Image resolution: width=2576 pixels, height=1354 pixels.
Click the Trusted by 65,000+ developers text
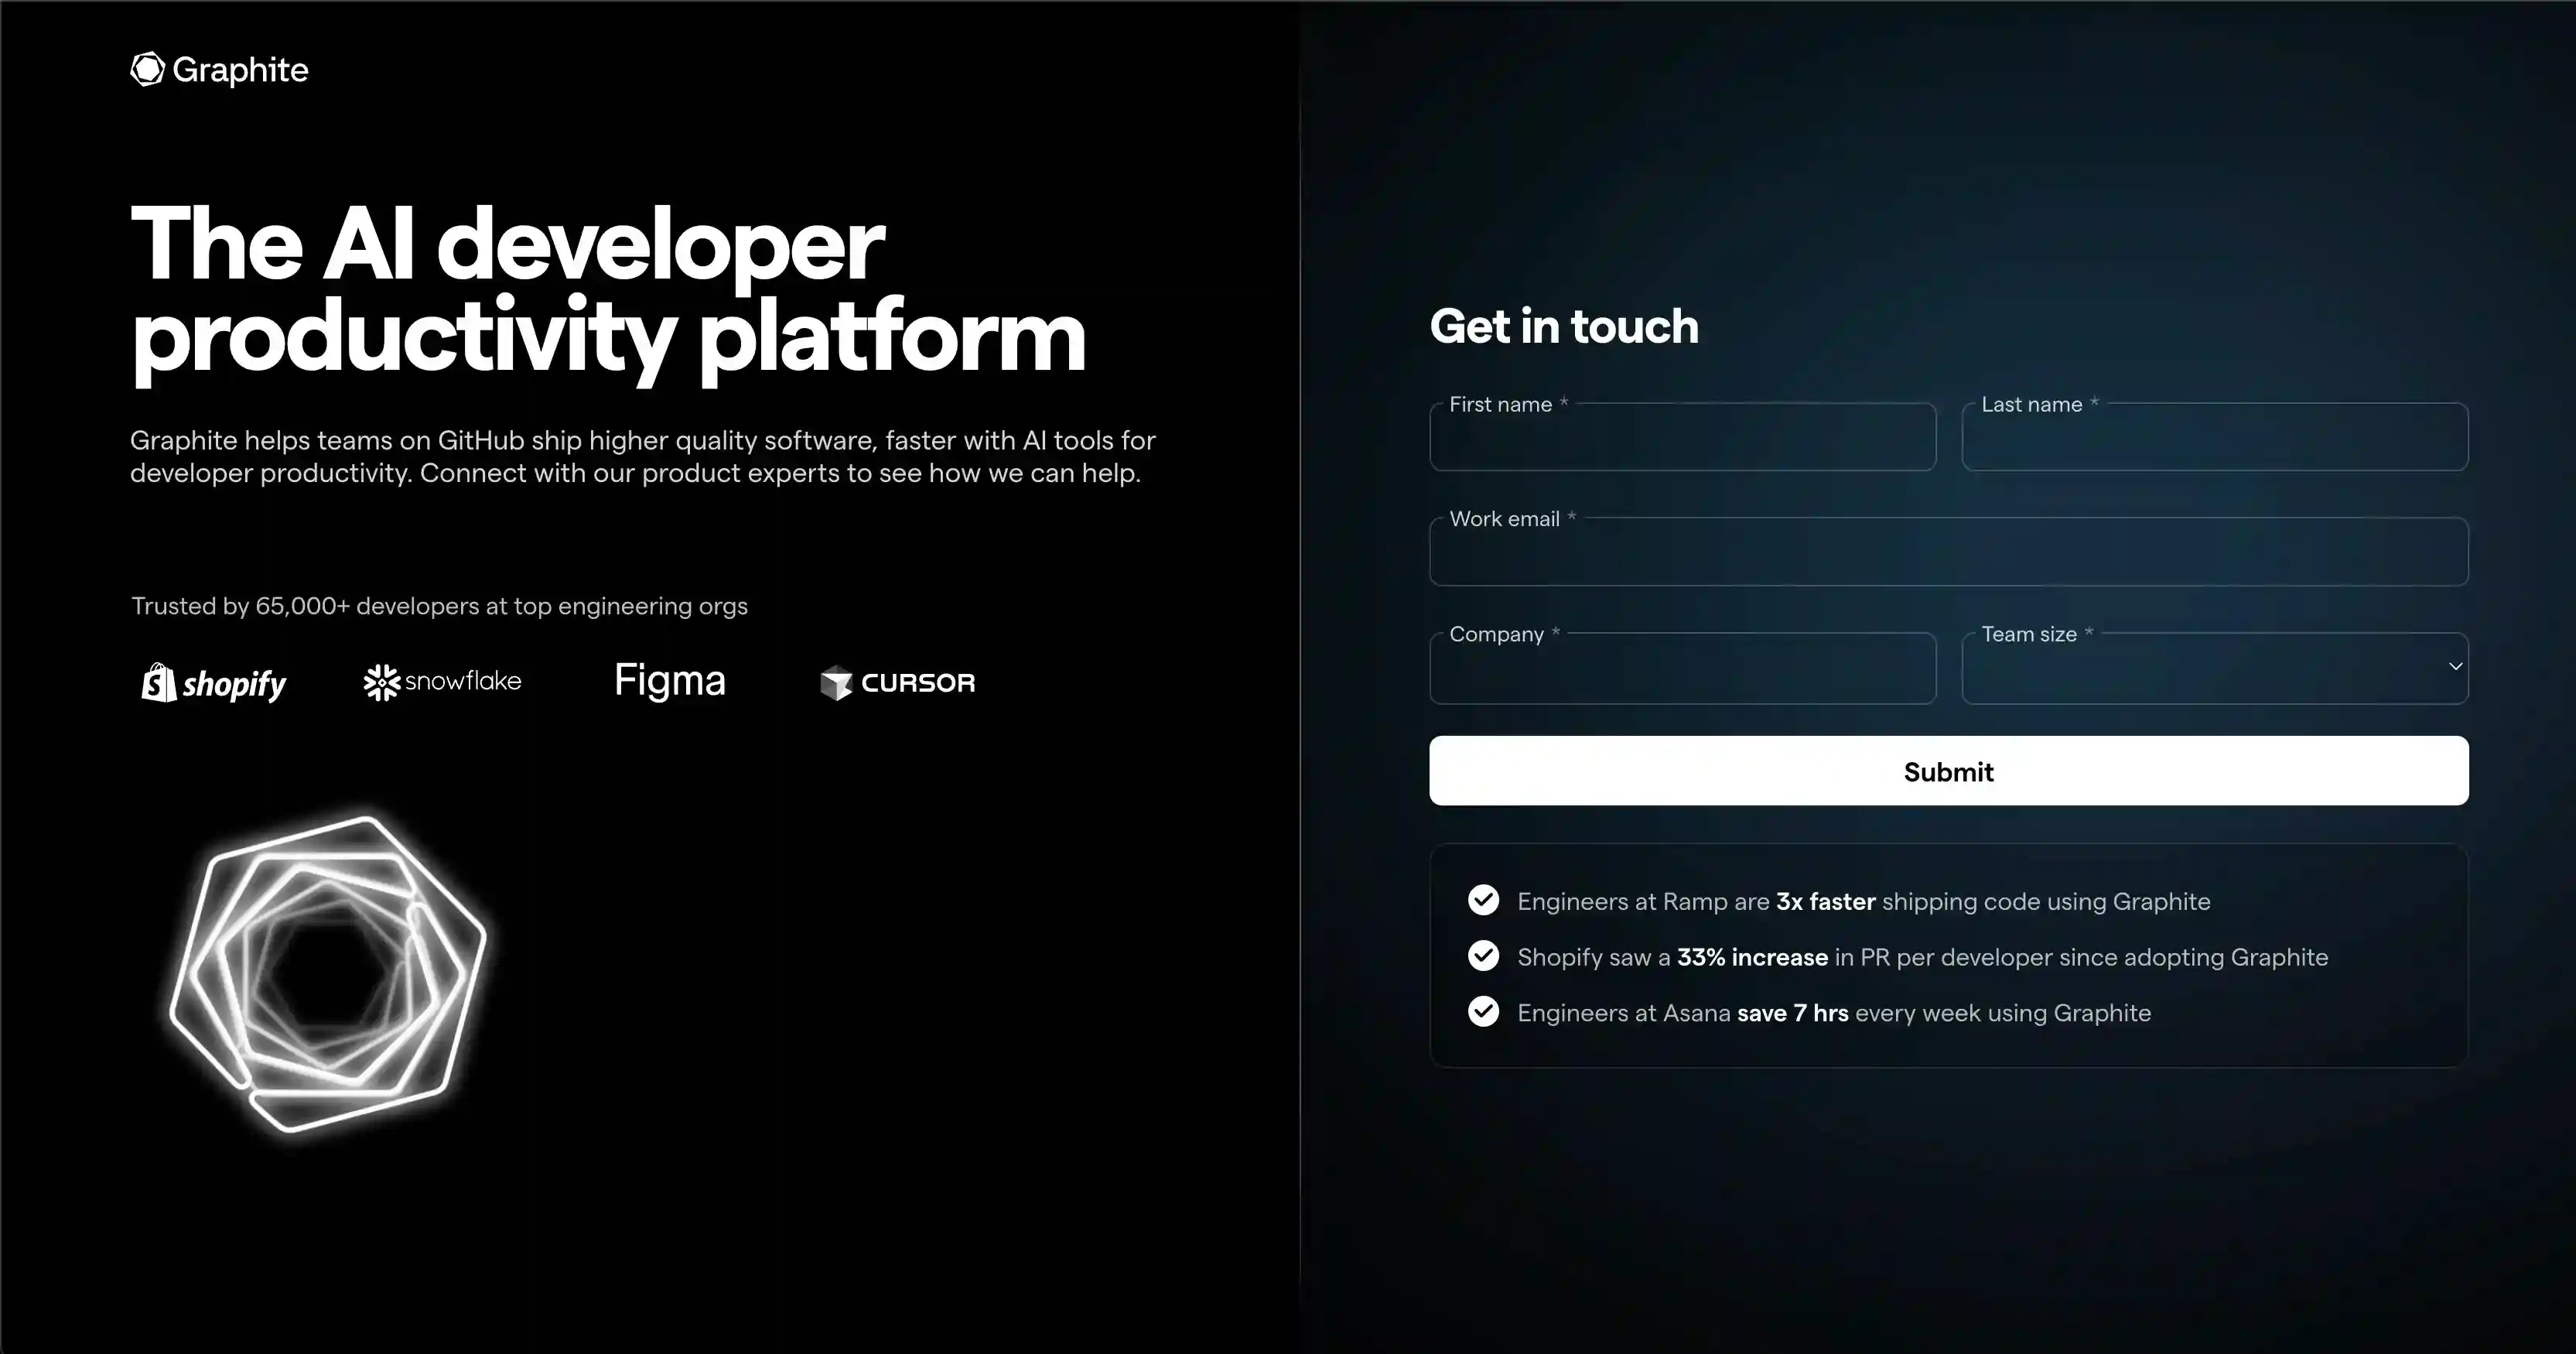coord(439,606)
